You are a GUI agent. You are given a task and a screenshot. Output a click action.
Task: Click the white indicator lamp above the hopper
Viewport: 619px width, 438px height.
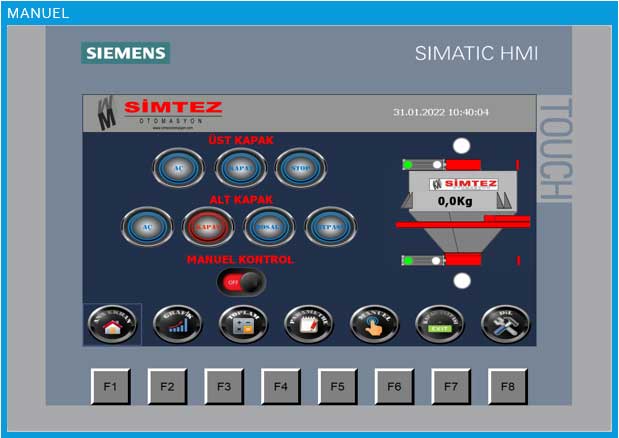click(461, 146)
